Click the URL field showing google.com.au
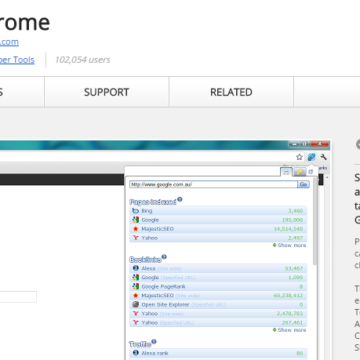 213,184
